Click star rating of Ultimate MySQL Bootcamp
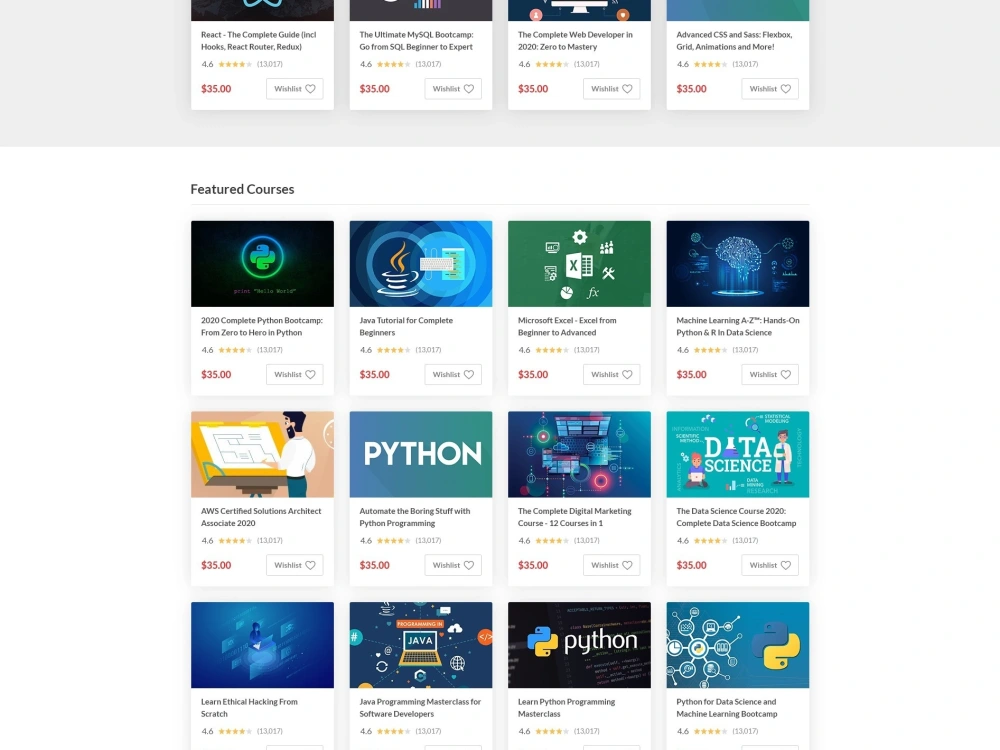This screenshot has height=750, width=1000. 393,64
